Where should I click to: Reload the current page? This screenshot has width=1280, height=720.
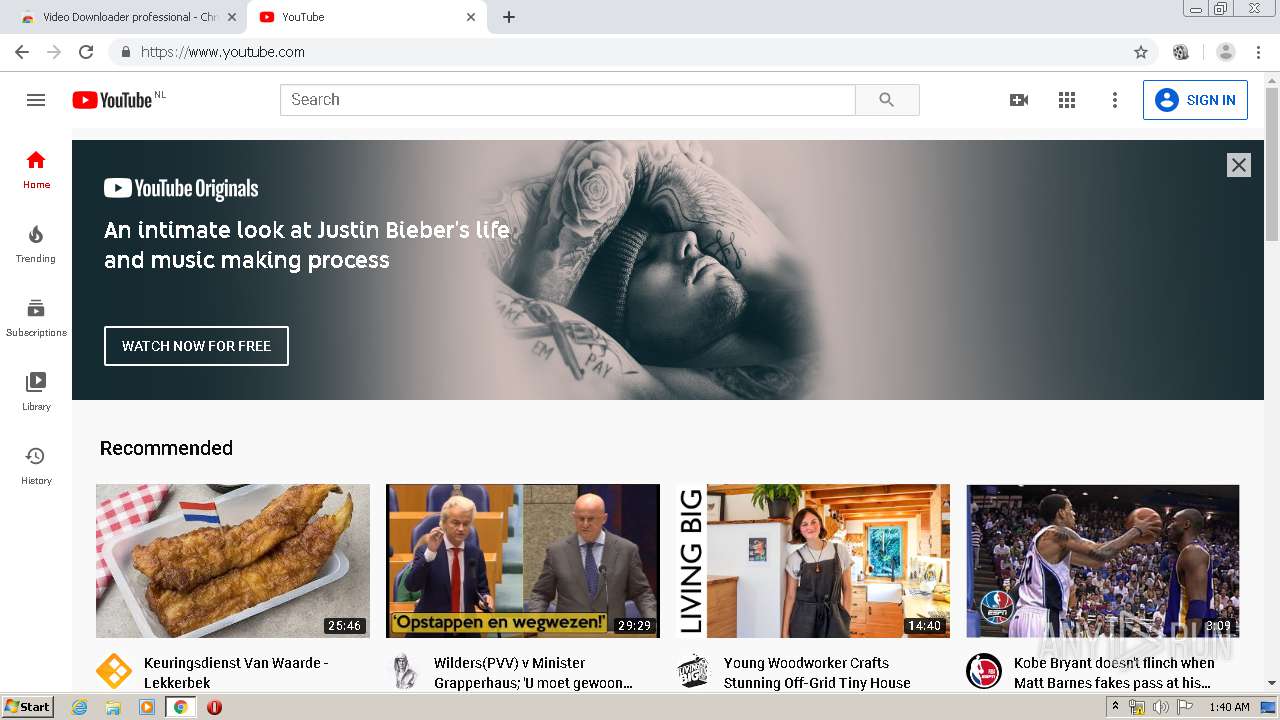click(x=86, y=52)
